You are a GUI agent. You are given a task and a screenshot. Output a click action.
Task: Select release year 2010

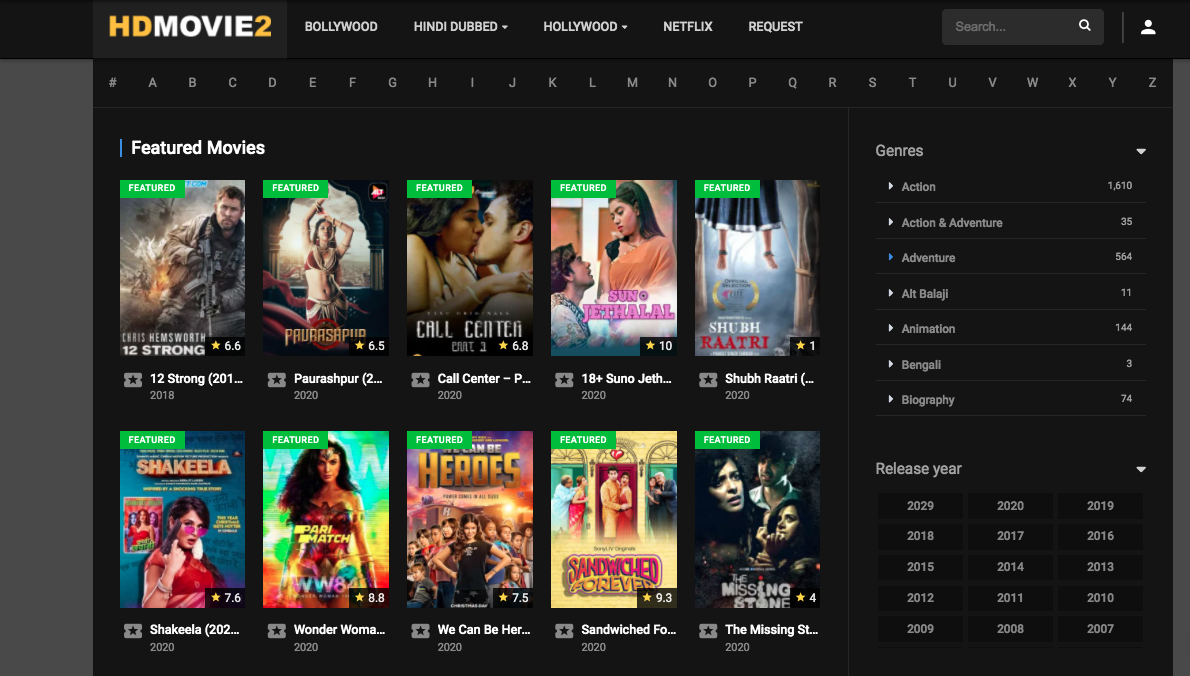tap(1100, 598)
